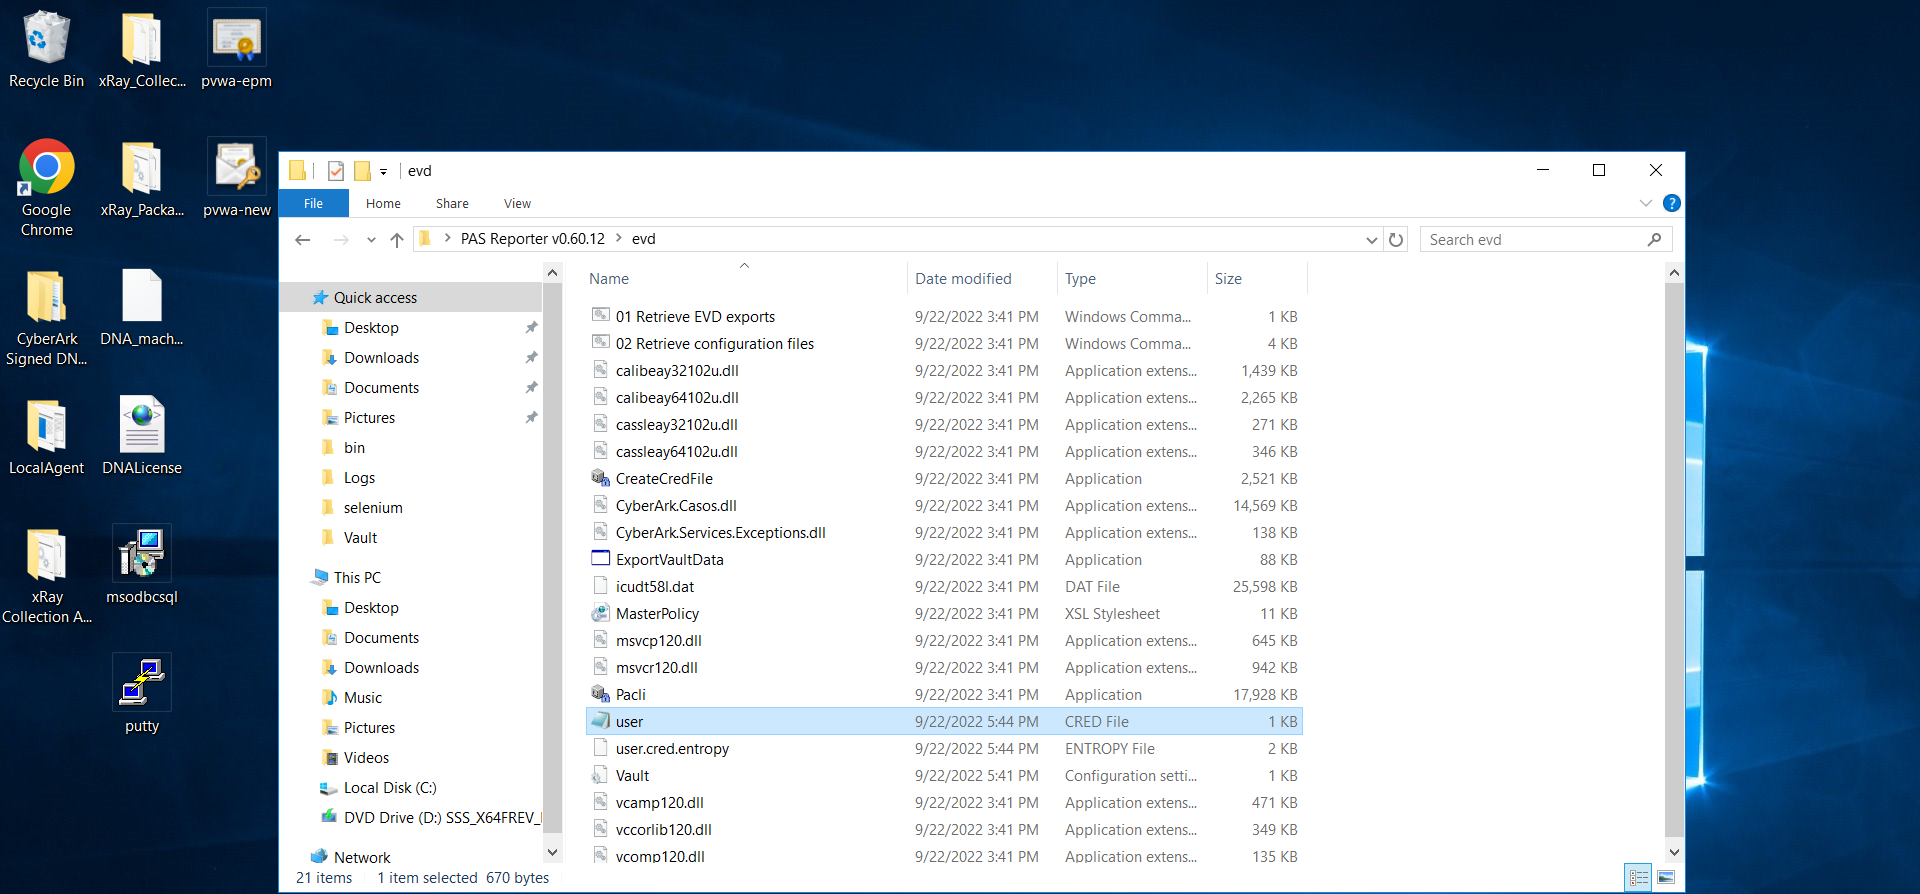The width and height of the screenshot is (1920, 894).
Task: Expand the root chevron in address path
Action: (447, 238)
